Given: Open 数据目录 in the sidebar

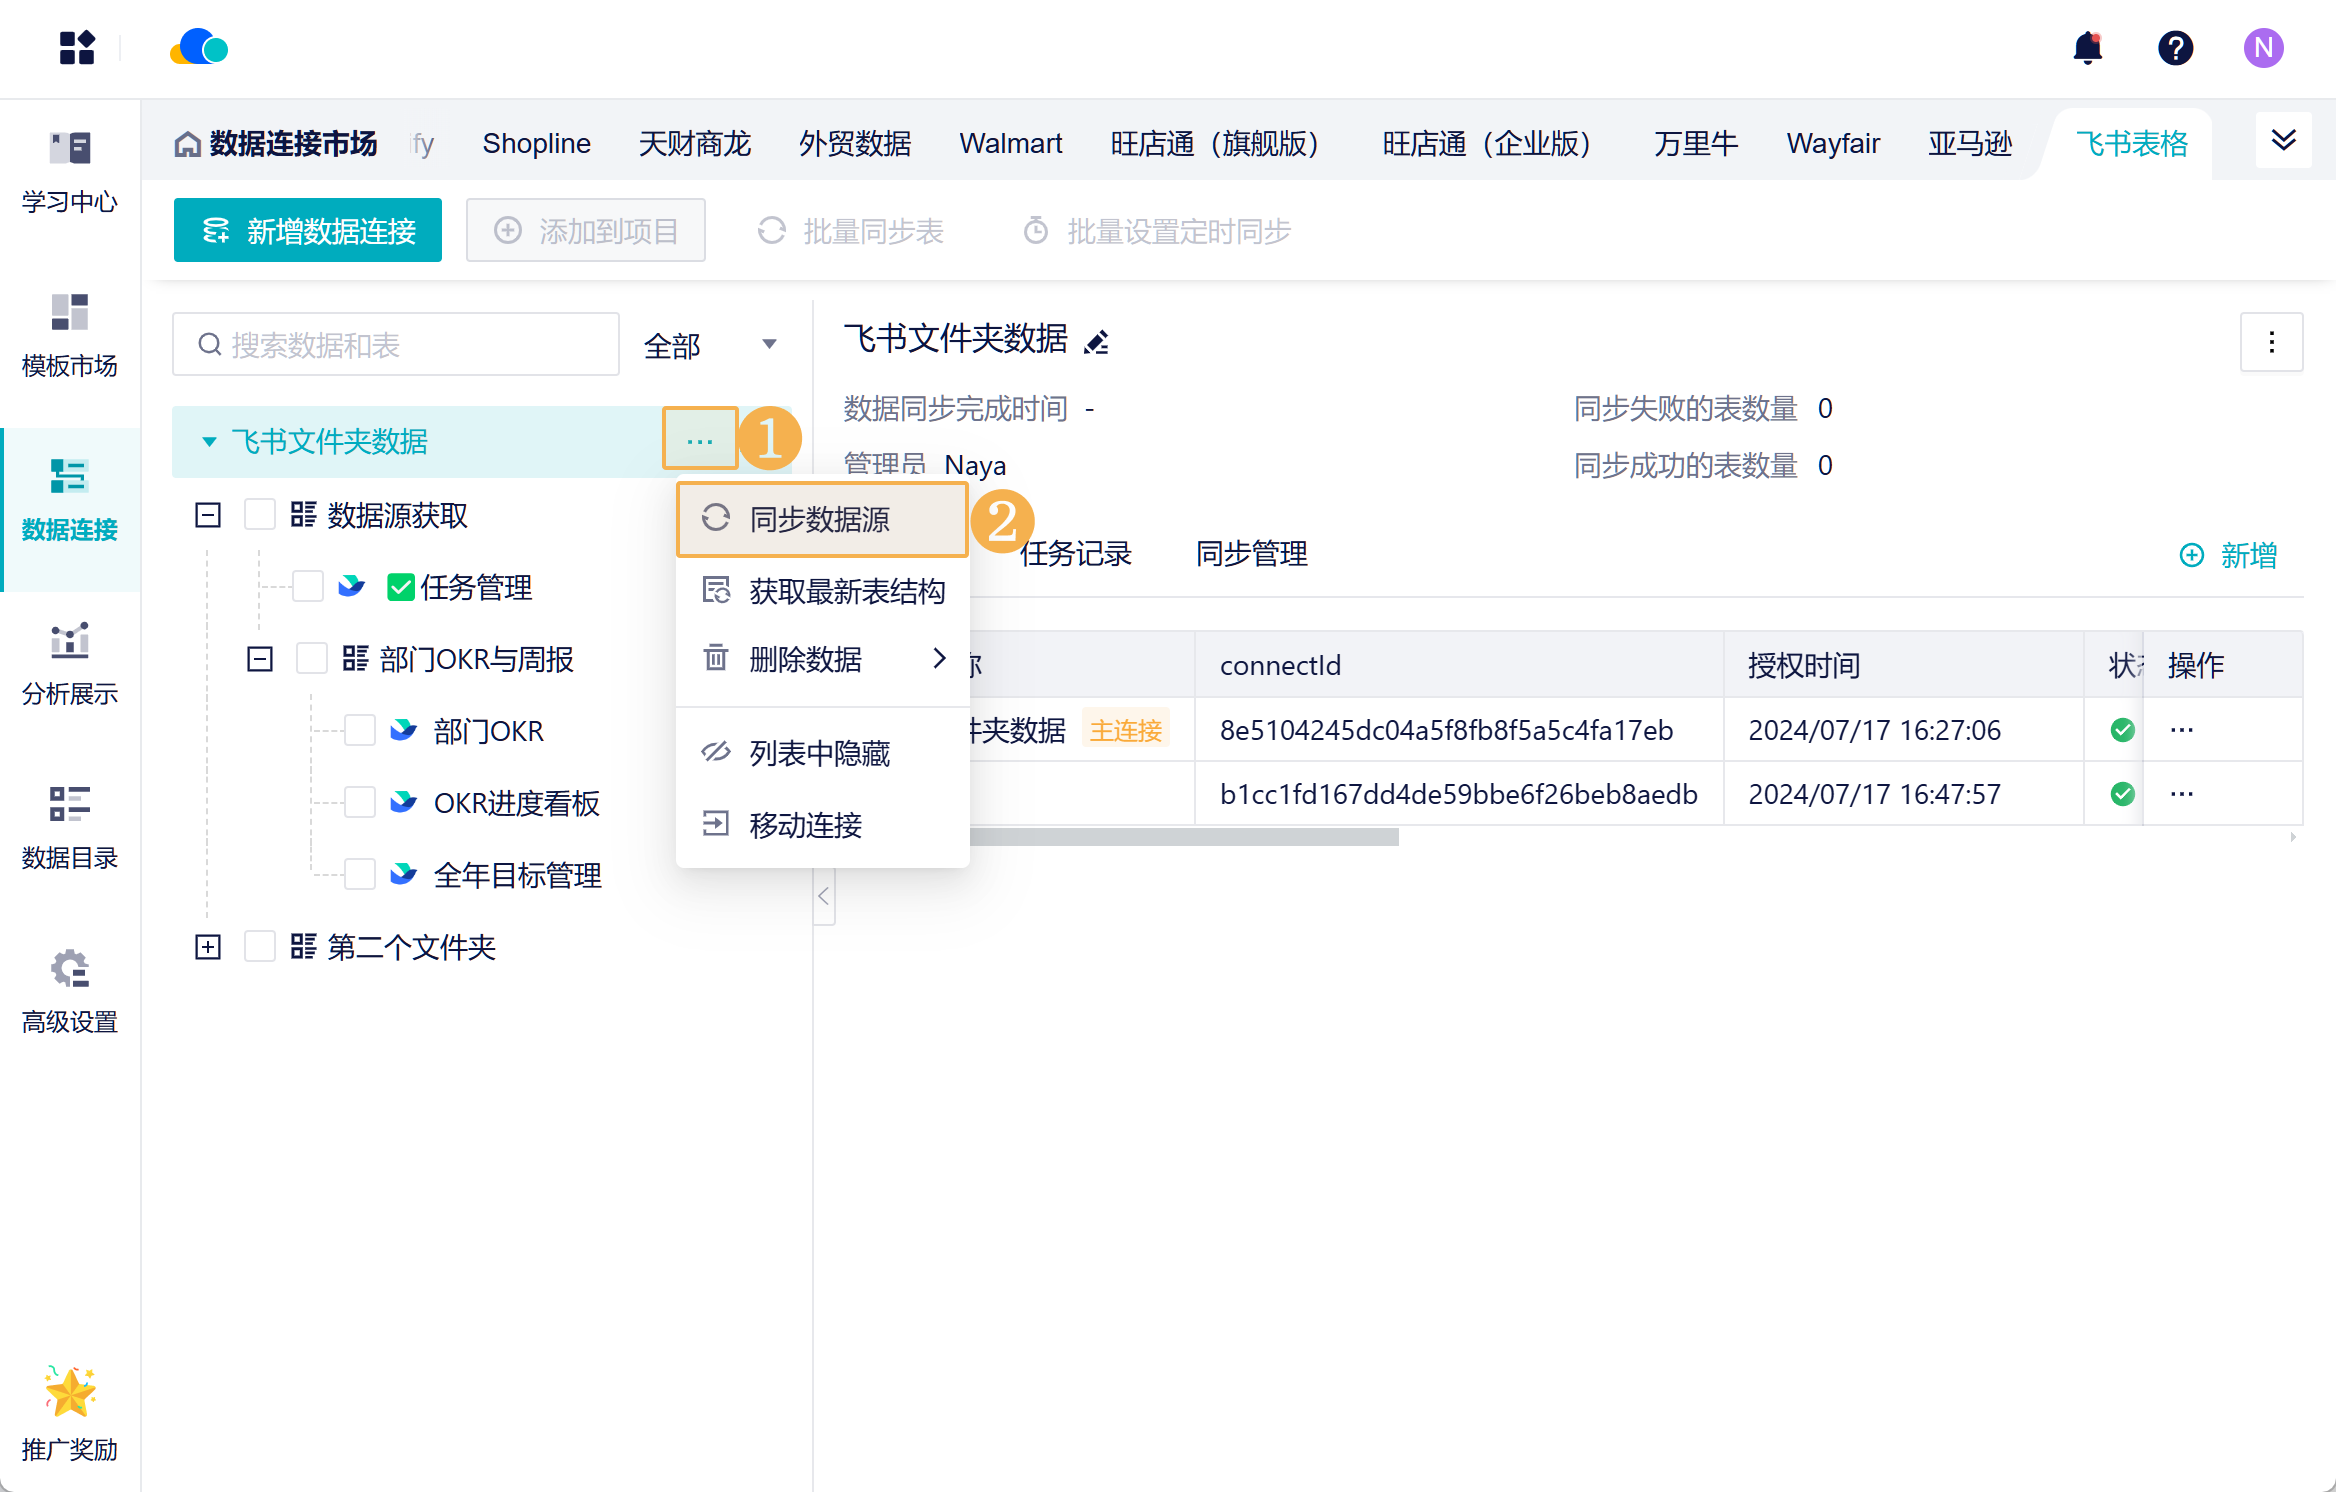Looking at the screenshot, I should [70, 828].
